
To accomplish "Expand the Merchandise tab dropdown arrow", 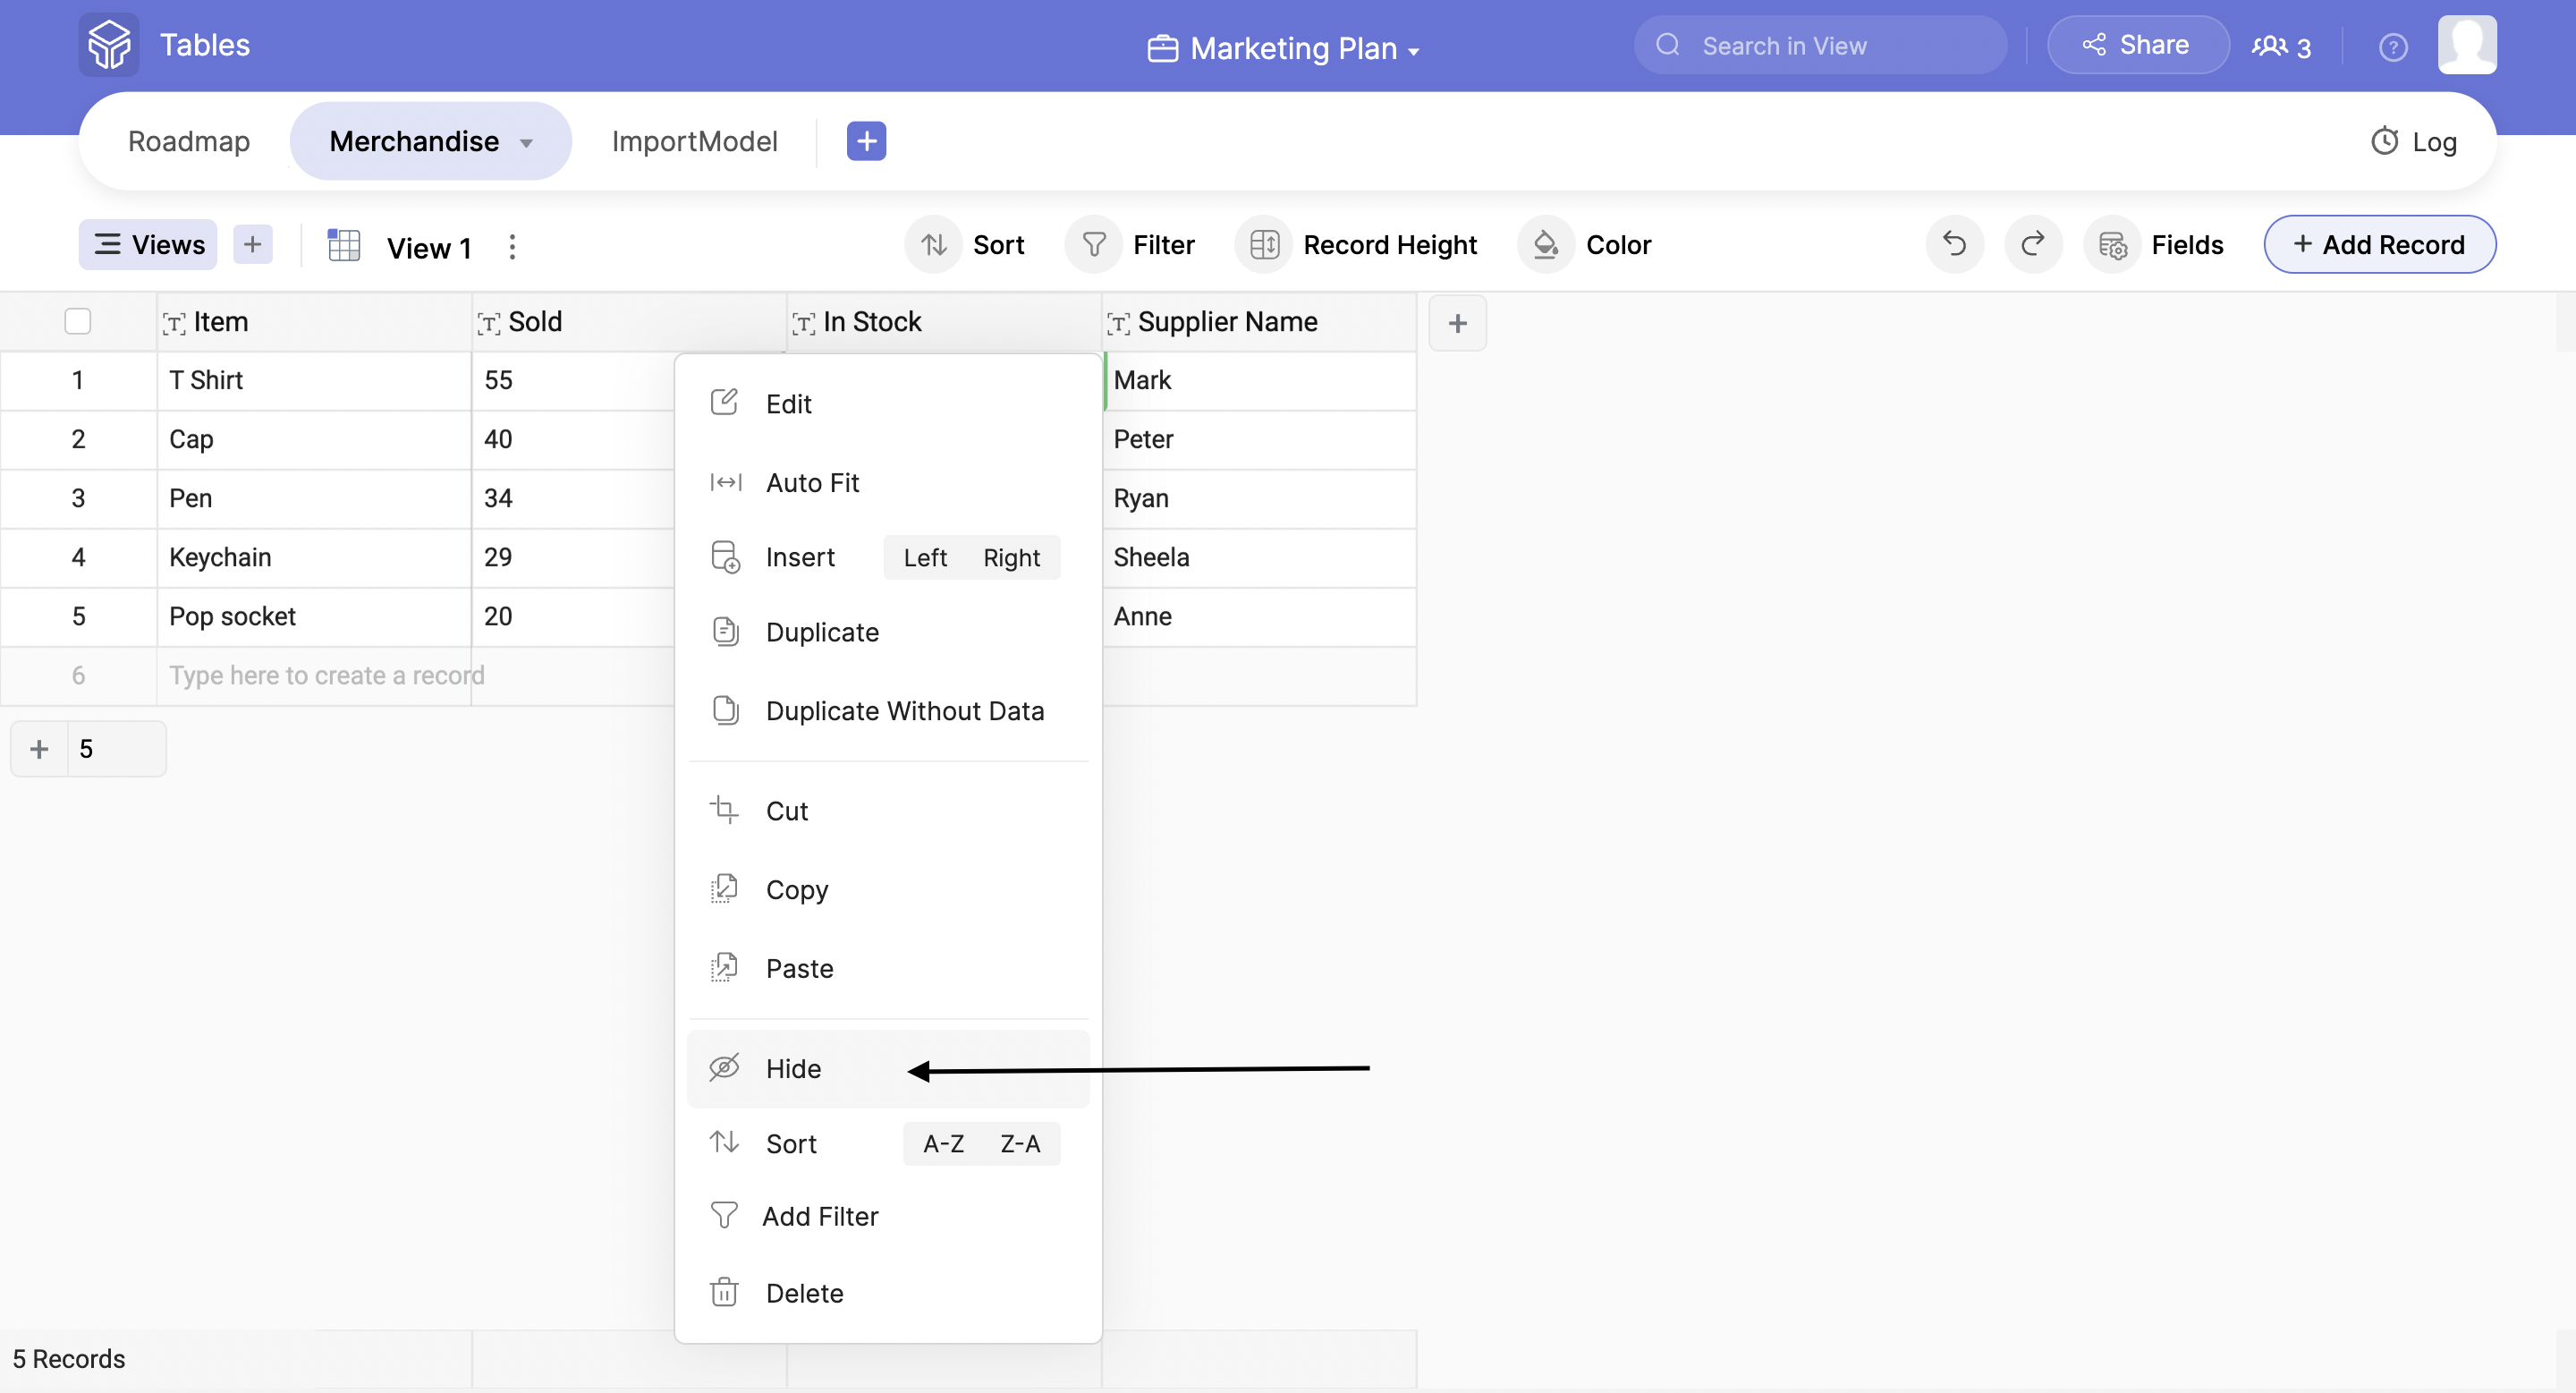I will pyautogui.click(x=527, y=143).
